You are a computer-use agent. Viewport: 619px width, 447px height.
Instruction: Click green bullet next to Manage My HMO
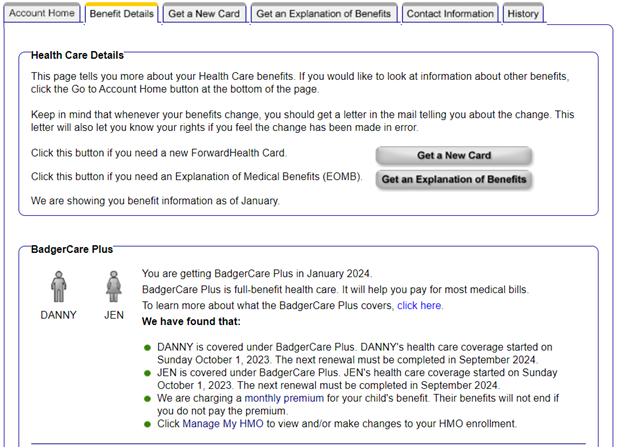pyautogui.click(x=148, y=424)
